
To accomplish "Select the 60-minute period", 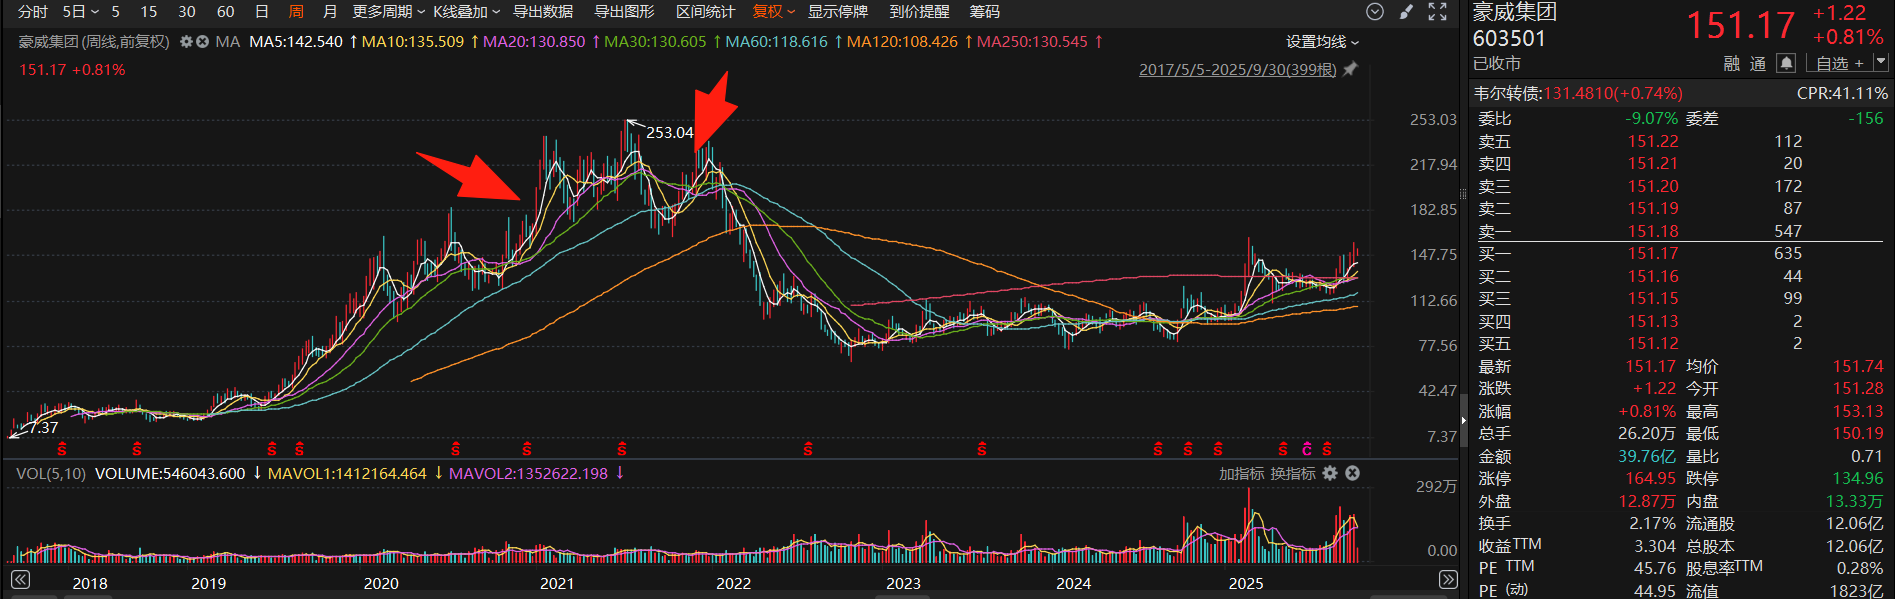I will coord(226,12).
